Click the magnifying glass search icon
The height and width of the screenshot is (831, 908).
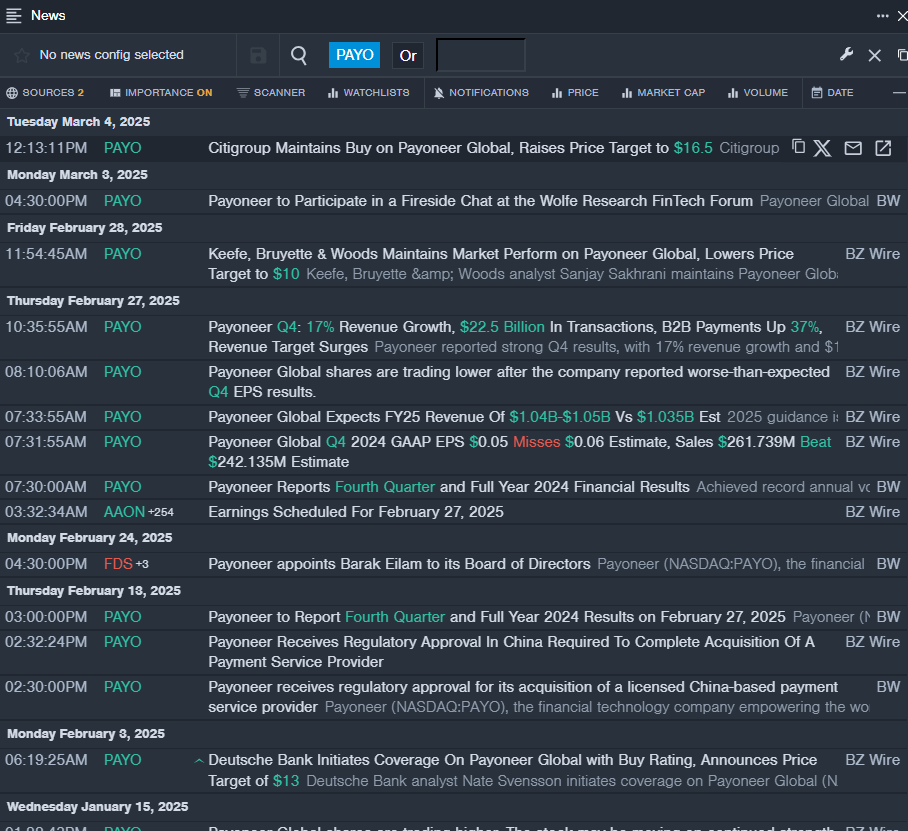(x=299, y=55)
